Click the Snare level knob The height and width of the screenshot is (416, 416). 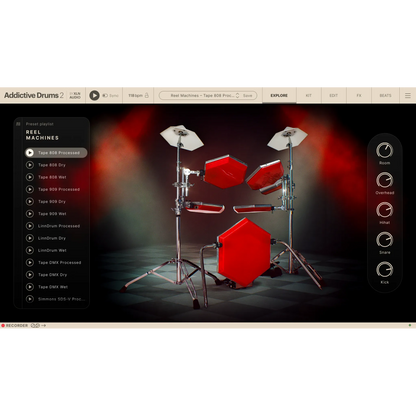(x=384, y=240)
